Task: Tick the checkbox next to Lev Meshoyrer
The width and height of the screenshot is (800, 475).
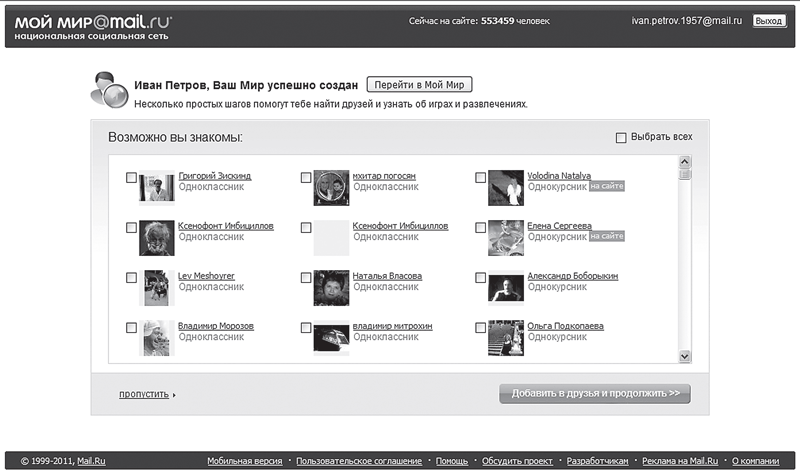Action: pos(132,278)
